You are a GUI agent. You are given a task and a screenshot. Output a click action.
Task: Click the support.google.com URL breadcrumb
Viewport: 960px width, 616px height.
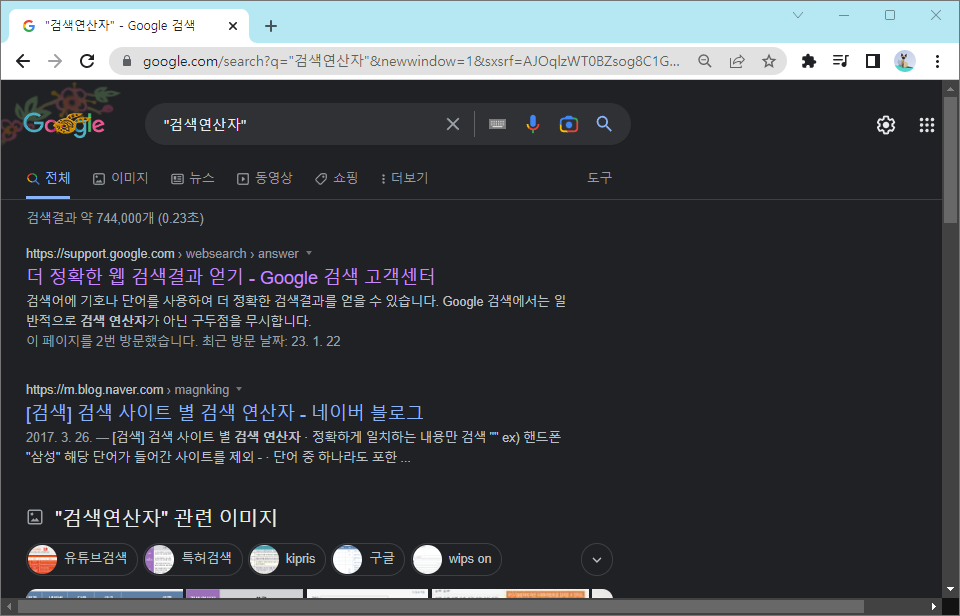pos(162,254)
